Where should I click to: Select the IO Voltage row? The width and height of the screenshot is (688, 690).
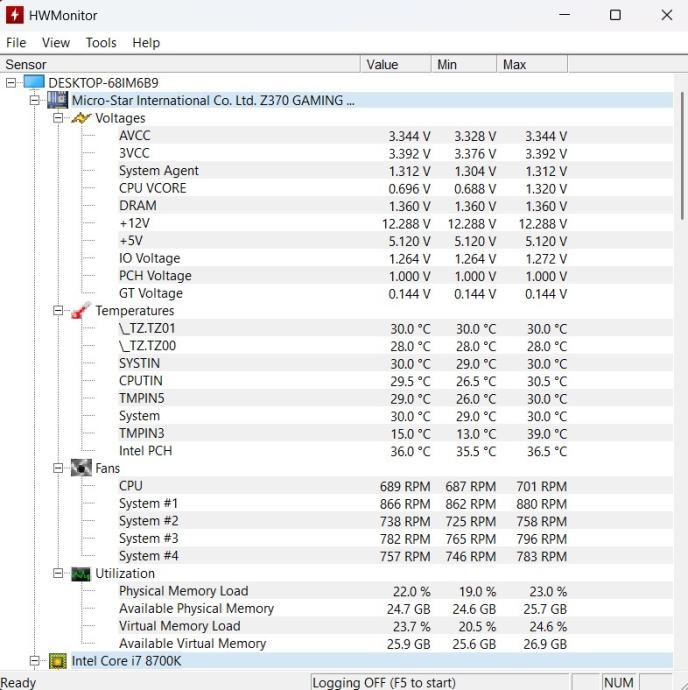tap(395, 258)
